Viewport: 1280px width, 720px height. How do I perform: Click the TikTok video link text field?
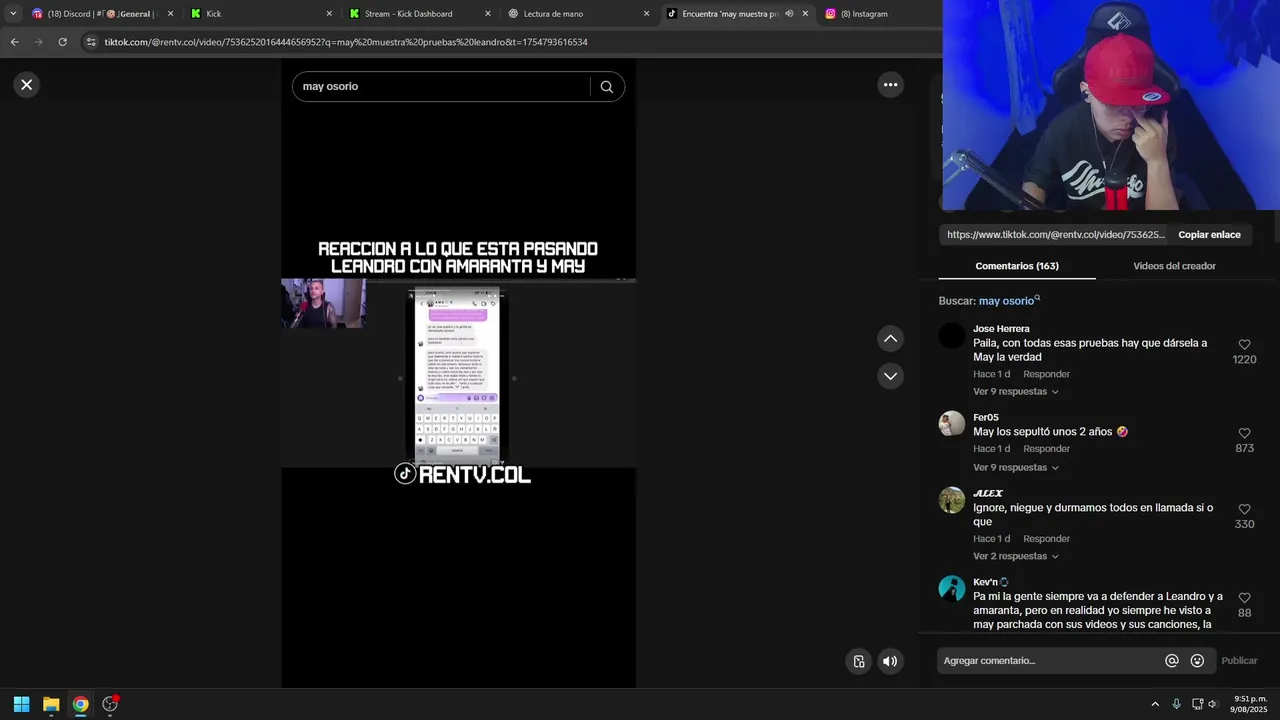pos(1055,235)
